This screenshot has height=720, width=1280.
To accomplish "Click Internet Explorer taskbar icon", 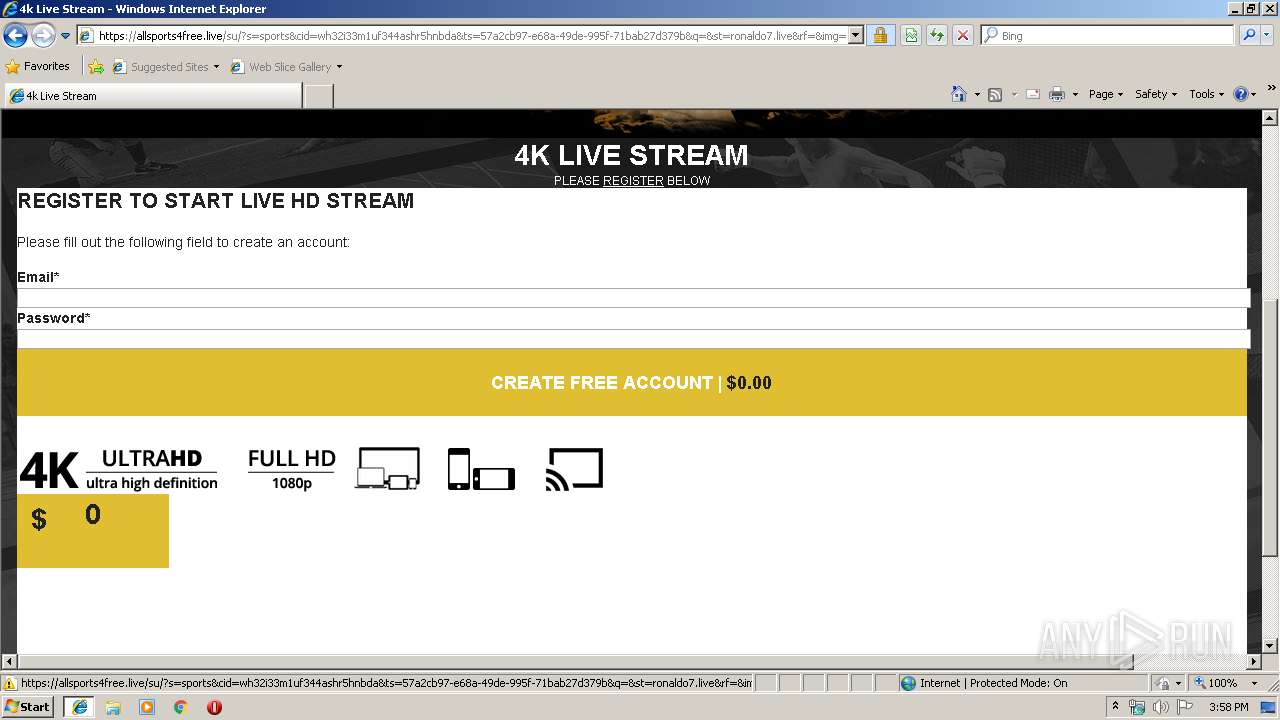I will coord(80,707).
